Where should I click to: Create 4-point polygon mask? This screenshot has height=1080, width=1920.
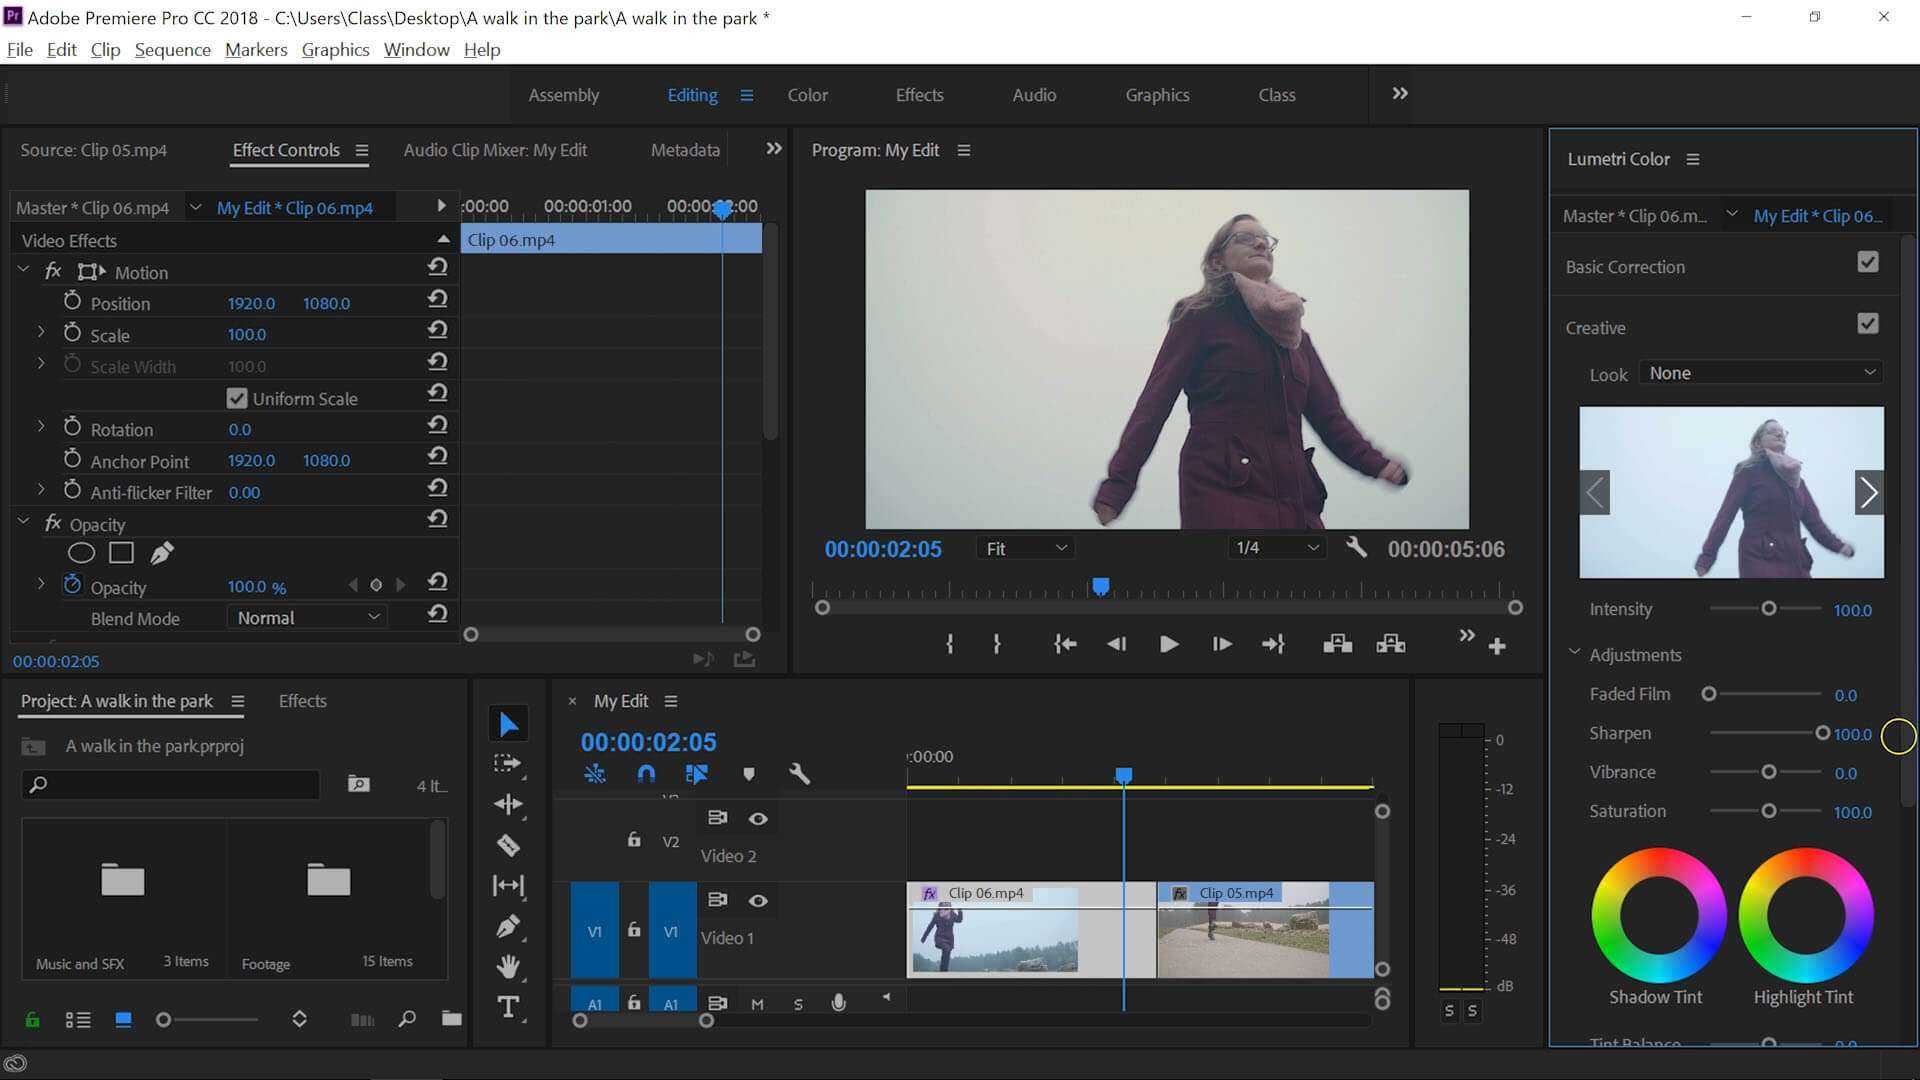pyautogui.click(x=121, y=553)
